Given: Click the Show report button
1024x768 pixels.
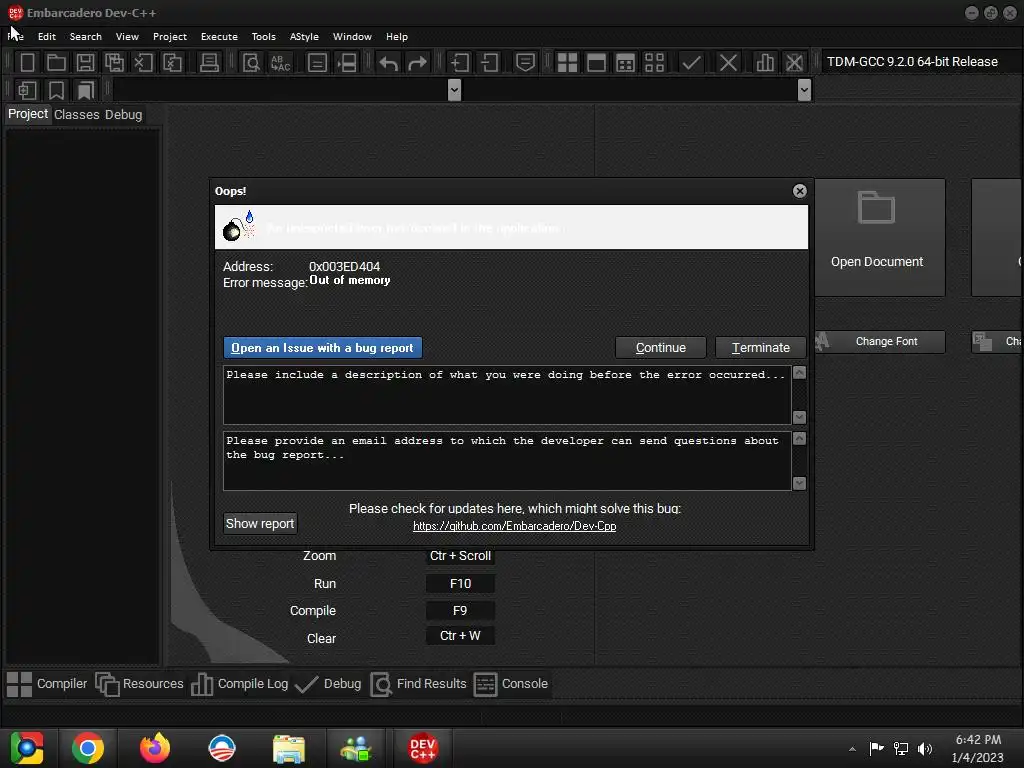Looking at the screenshot, I should coord(260,523).
